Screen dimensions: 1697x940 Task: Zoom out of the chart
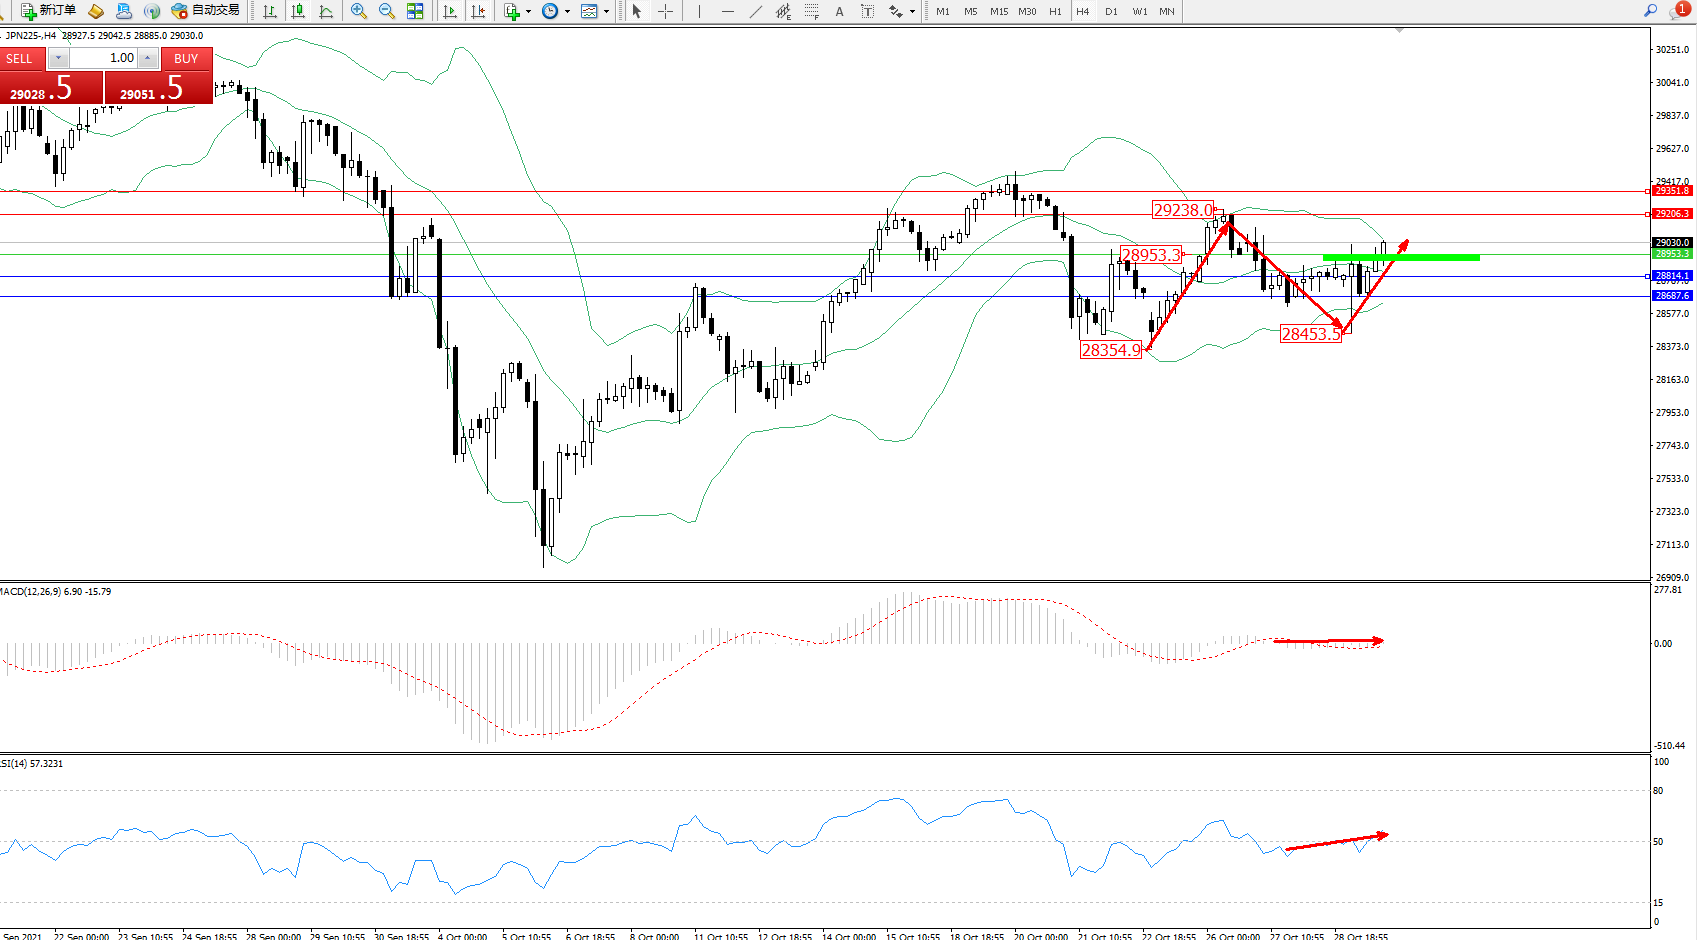click(x=386, y=11)
